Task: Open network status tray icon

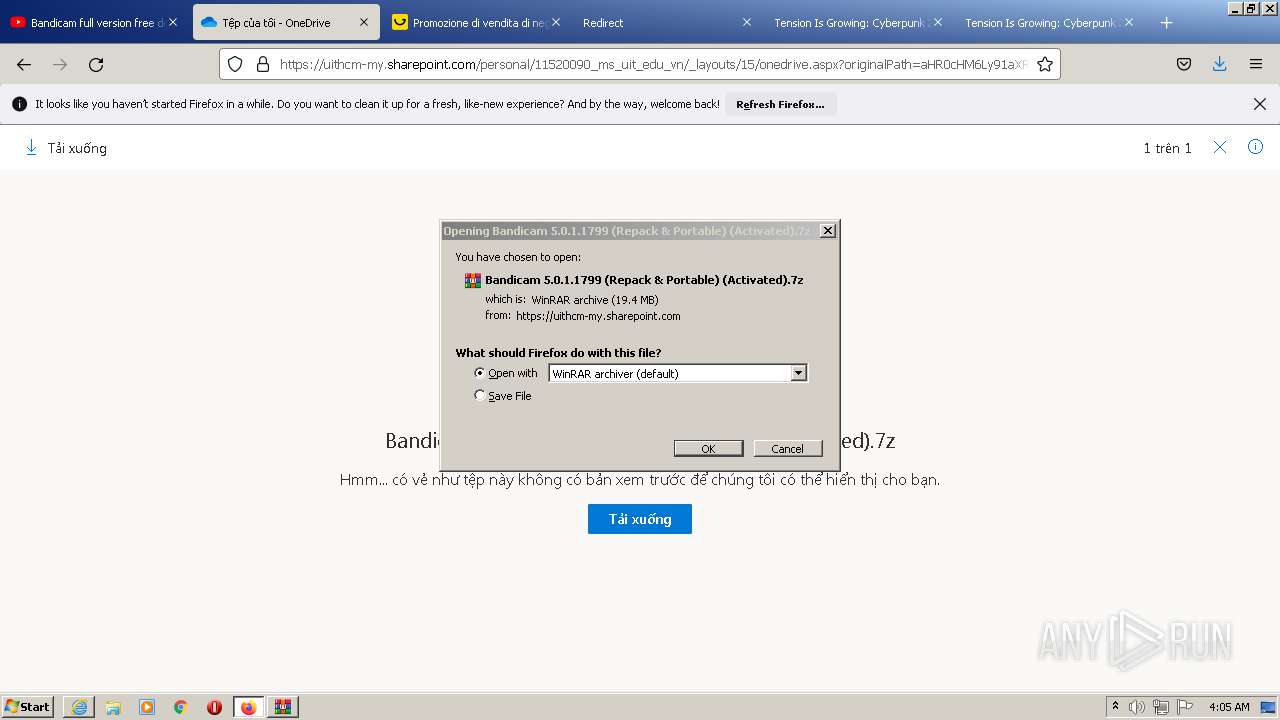Action: 1161,707
